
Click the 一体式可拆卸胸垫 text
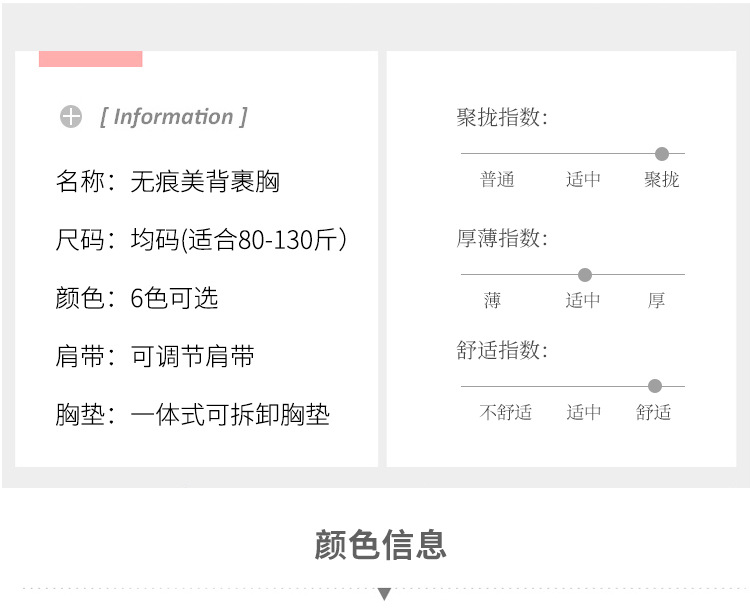pyautogui.click(x=230, y=414)
